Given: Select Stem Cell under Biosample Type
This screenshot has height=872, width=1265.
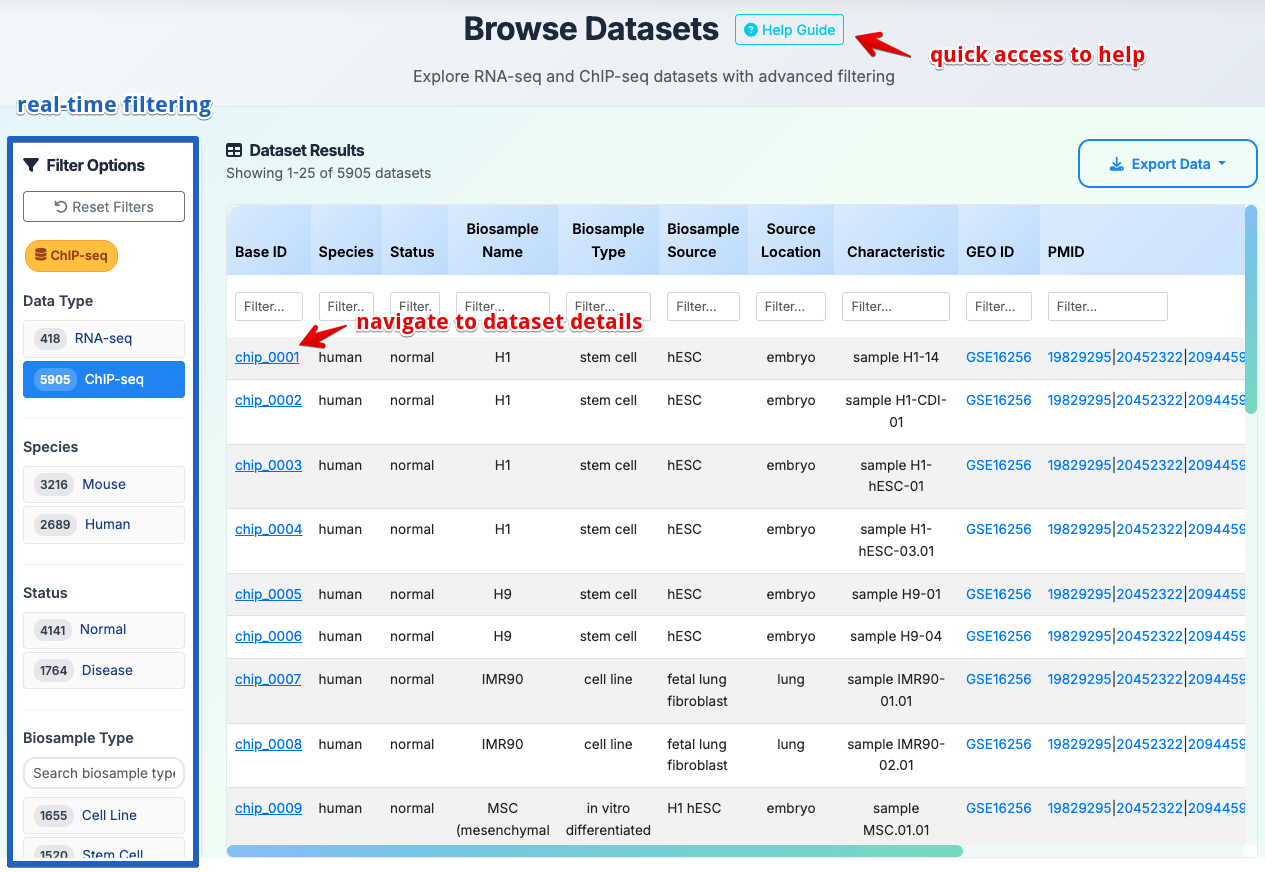Looking at the screenshot, I should [104, 852].
